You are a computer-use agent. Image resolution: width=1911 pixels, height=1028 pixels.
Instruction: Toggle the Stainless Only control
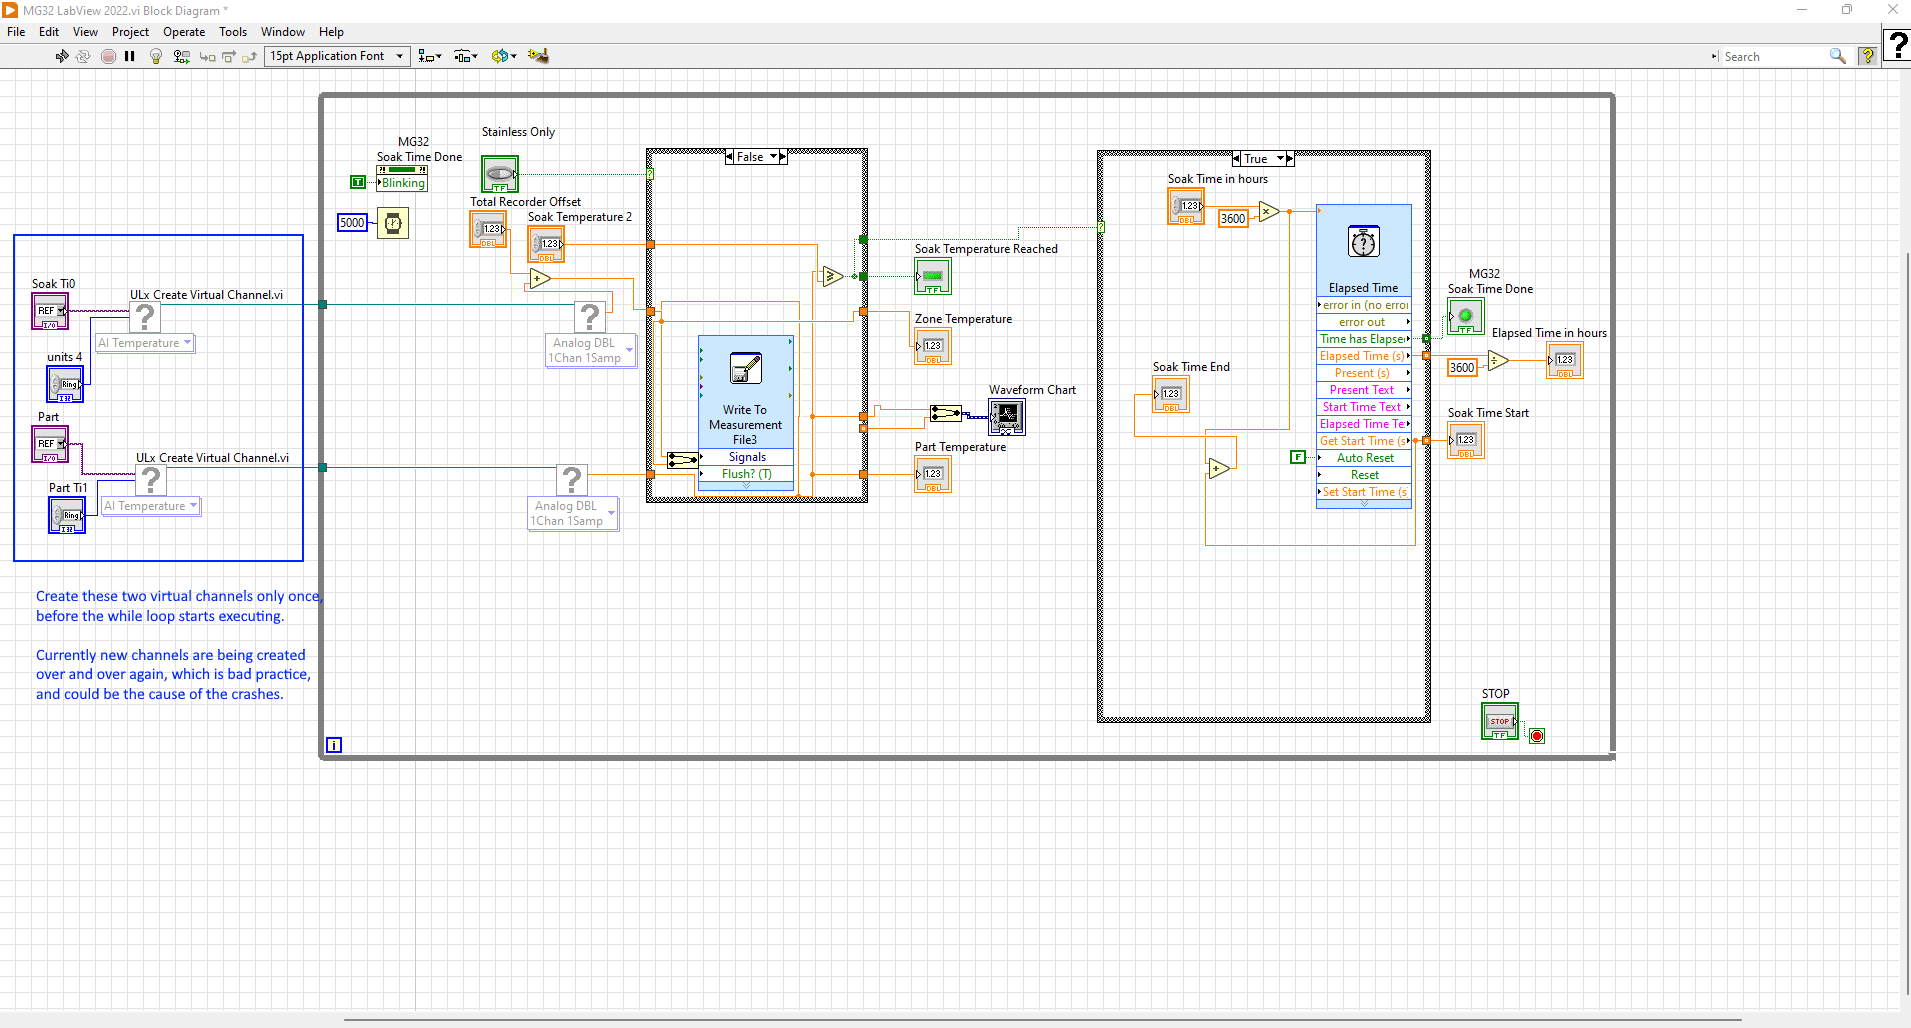tap(499, 173)
